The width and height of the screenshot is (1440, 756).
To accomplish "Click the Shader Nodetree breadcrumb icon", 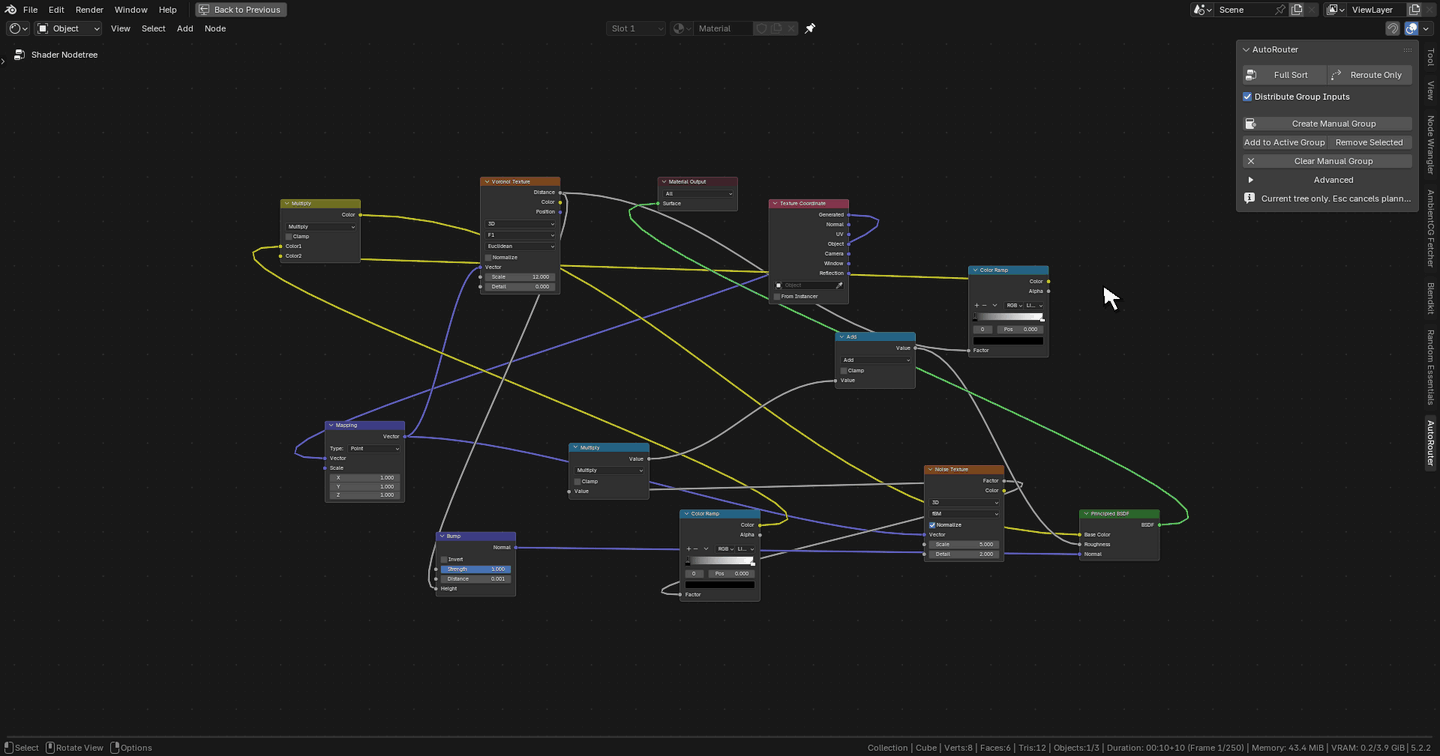I will pos(19,55).
